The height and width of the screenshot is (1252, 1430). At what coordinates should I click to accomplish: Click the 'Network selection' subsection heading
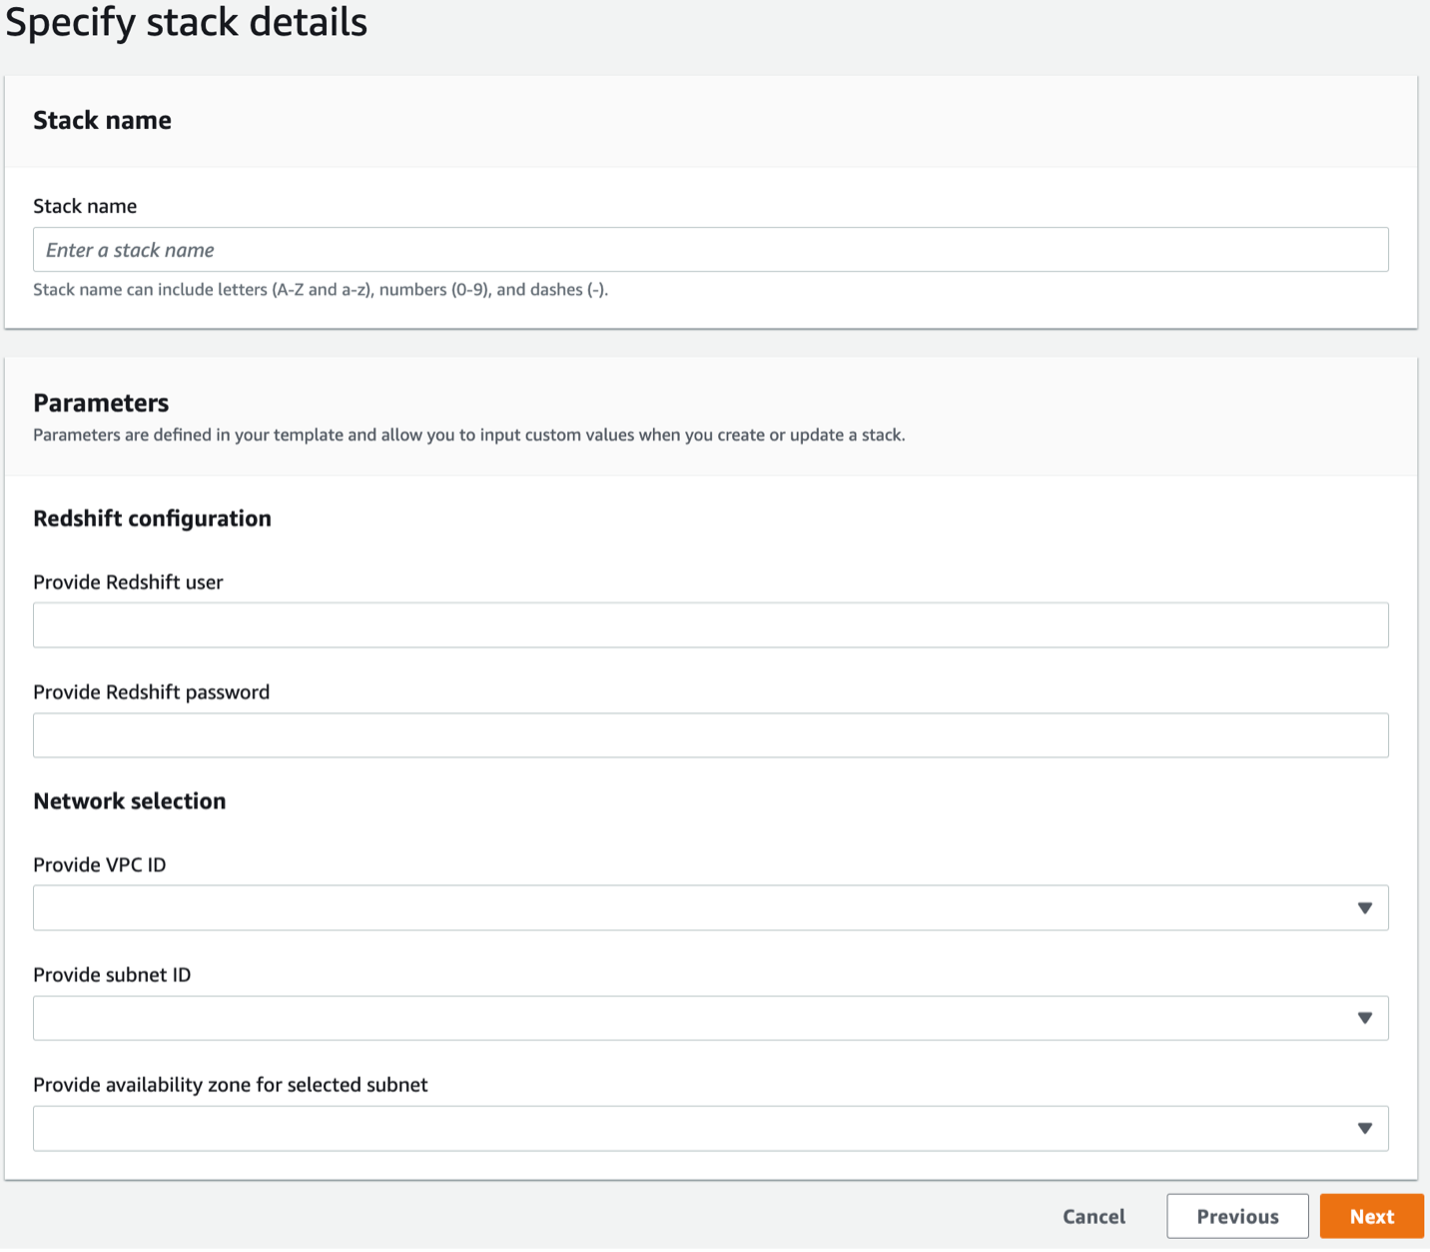point(129,801)
